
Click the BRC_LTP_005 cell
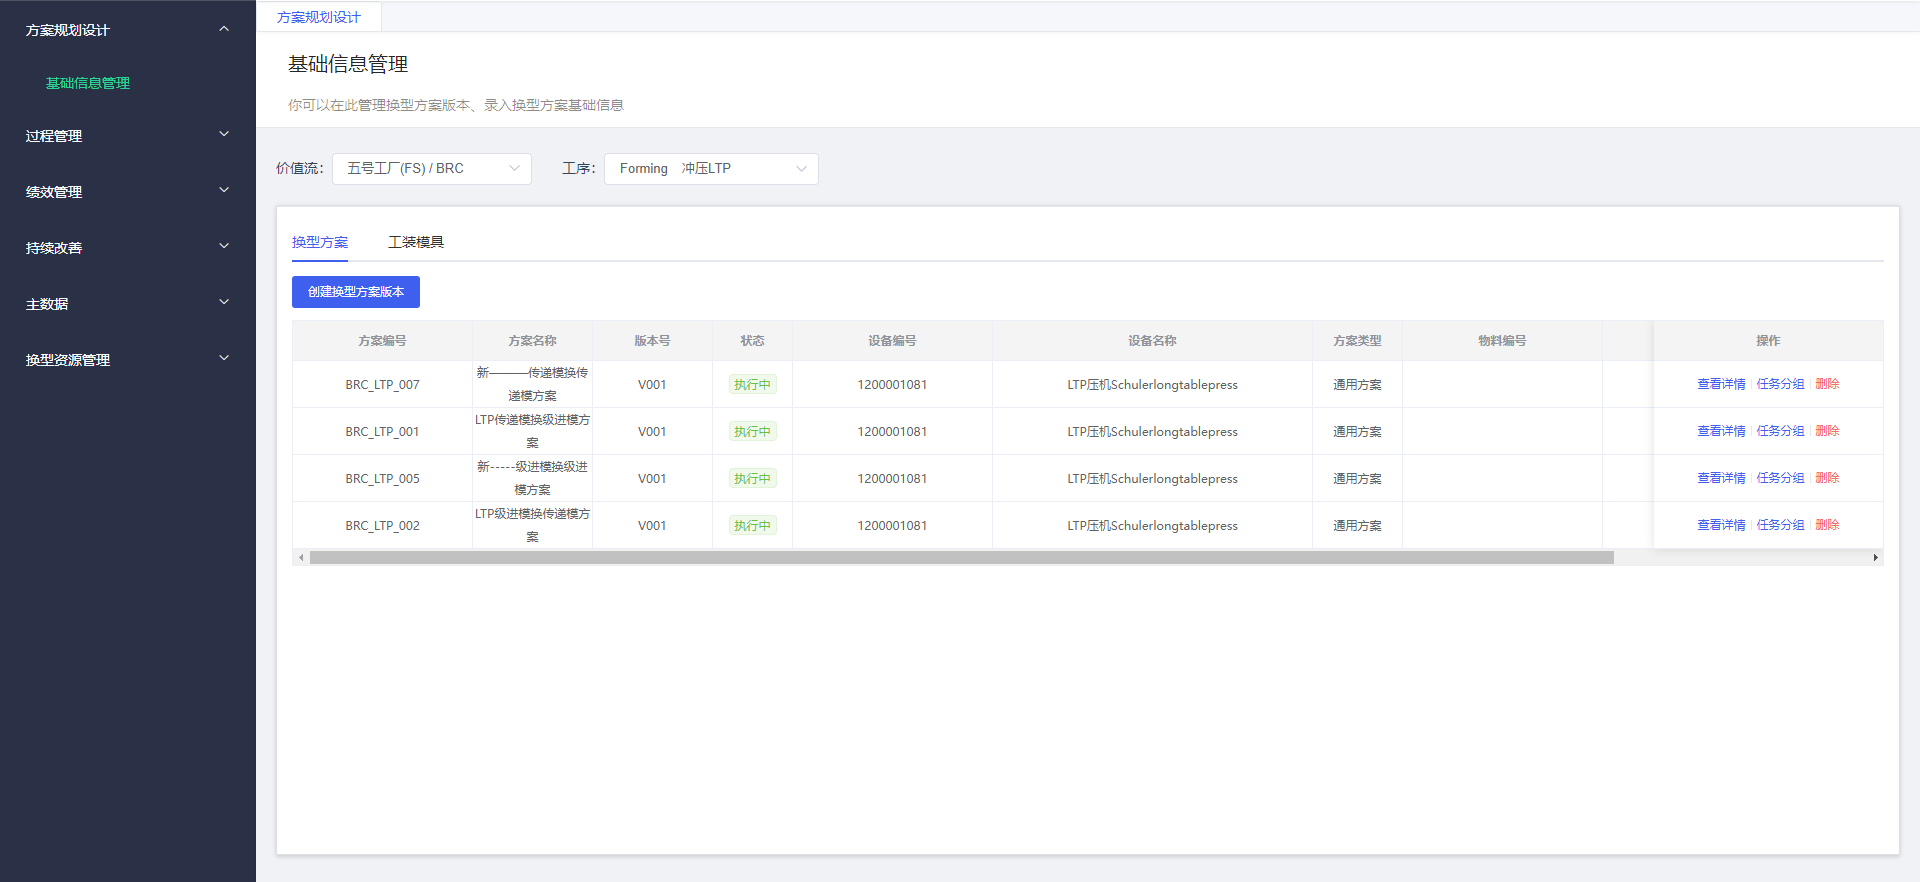click(x=382, y=479)
